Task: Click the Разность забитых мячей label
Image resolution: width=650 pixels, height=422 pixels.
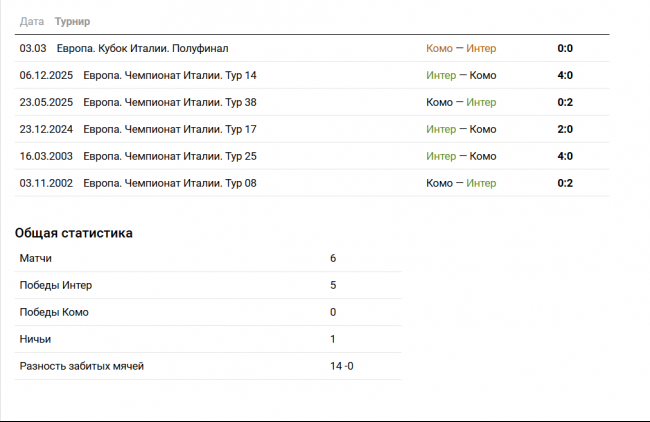Action: click(x=82, y=366)
